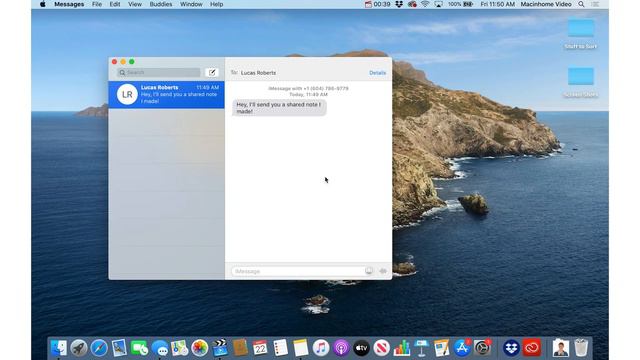The width and height of the screenshot is (640, 360).
Task: Click battery 100% status in menu bar
Action: pyautogui.click(x=460, y=4)
